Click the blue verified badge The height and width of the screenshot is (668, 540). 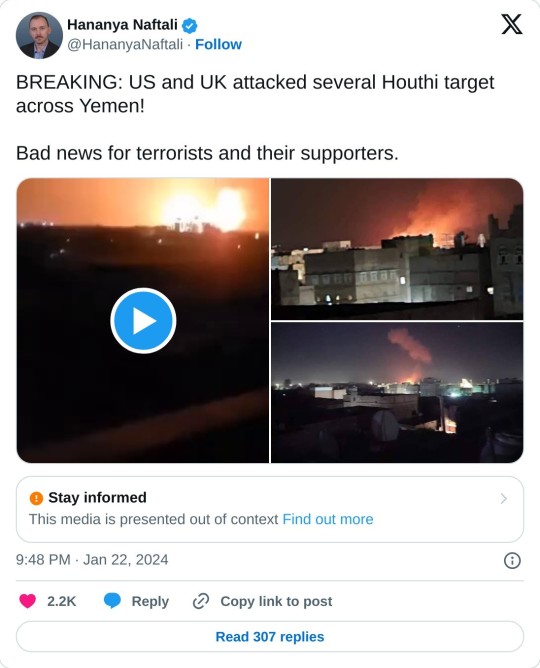click(190, 26)
